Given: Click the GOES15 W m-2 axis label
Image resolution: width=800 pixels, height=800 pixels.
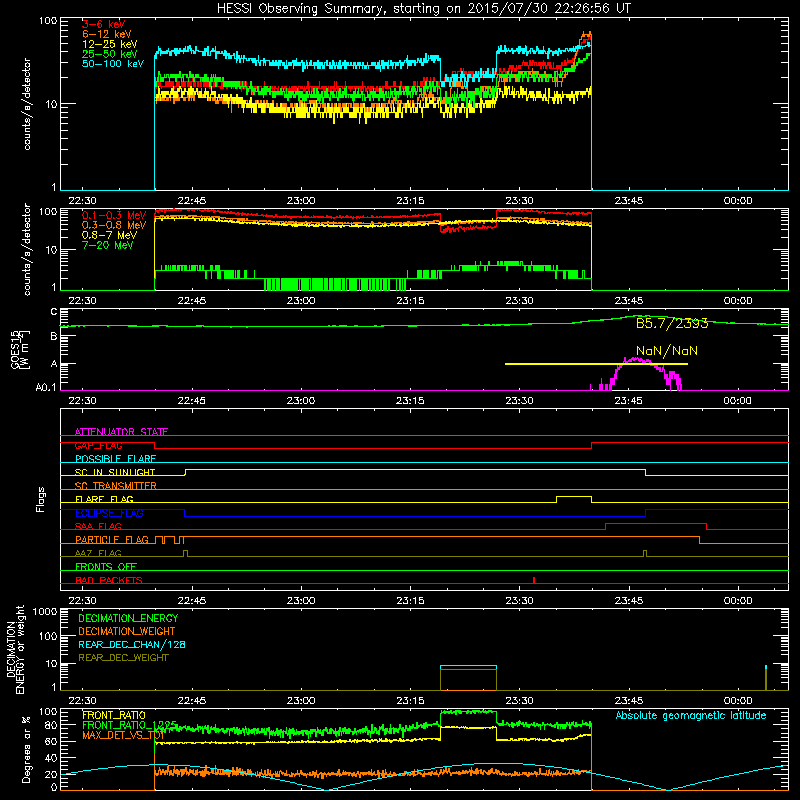Looking at the screenshot, I should (20, 349).
